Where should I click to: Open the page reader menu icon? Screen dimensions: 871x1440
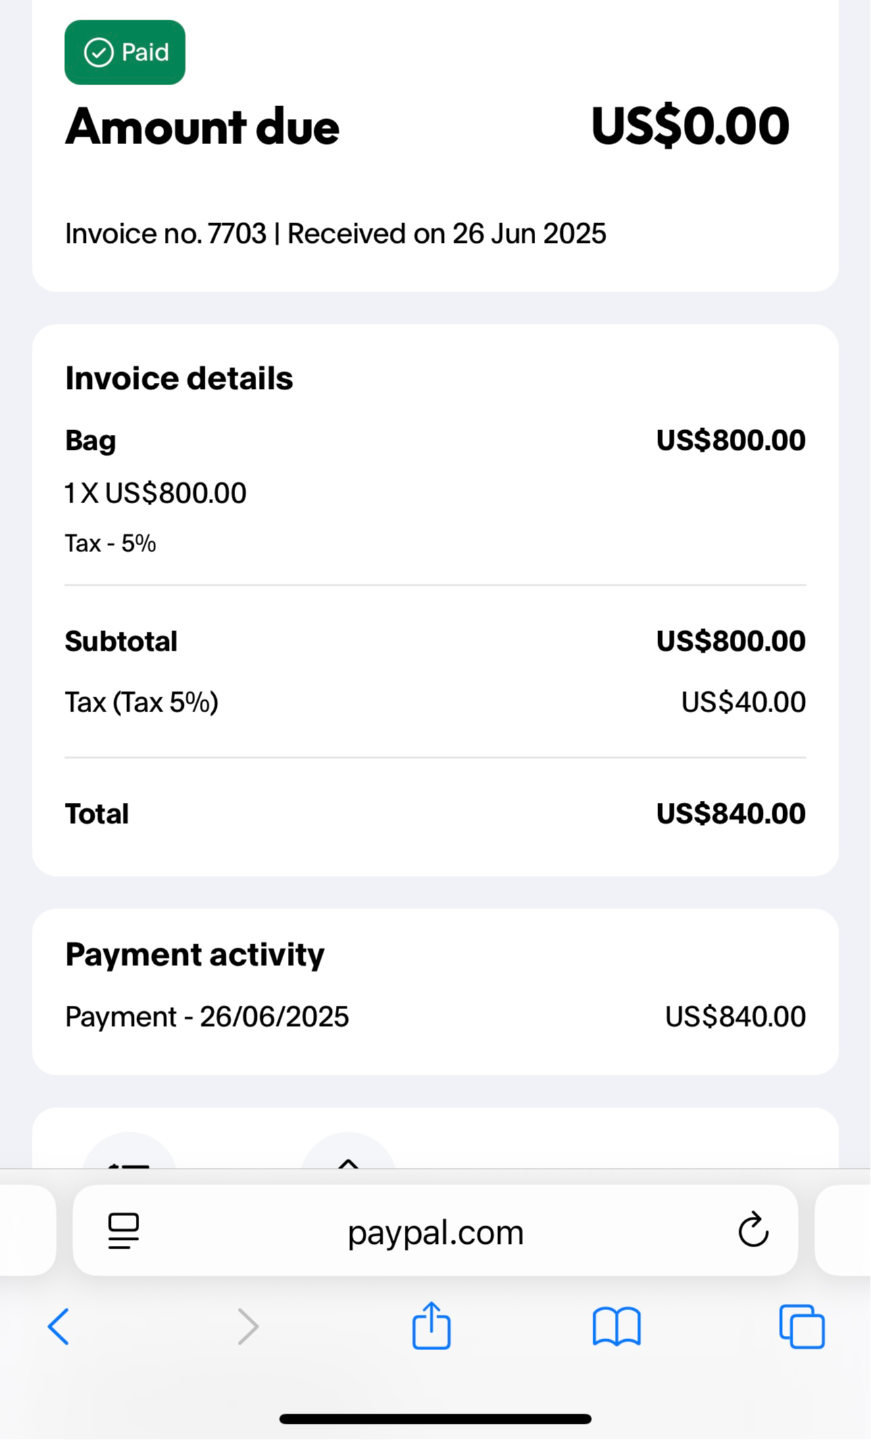(124, 1231)
